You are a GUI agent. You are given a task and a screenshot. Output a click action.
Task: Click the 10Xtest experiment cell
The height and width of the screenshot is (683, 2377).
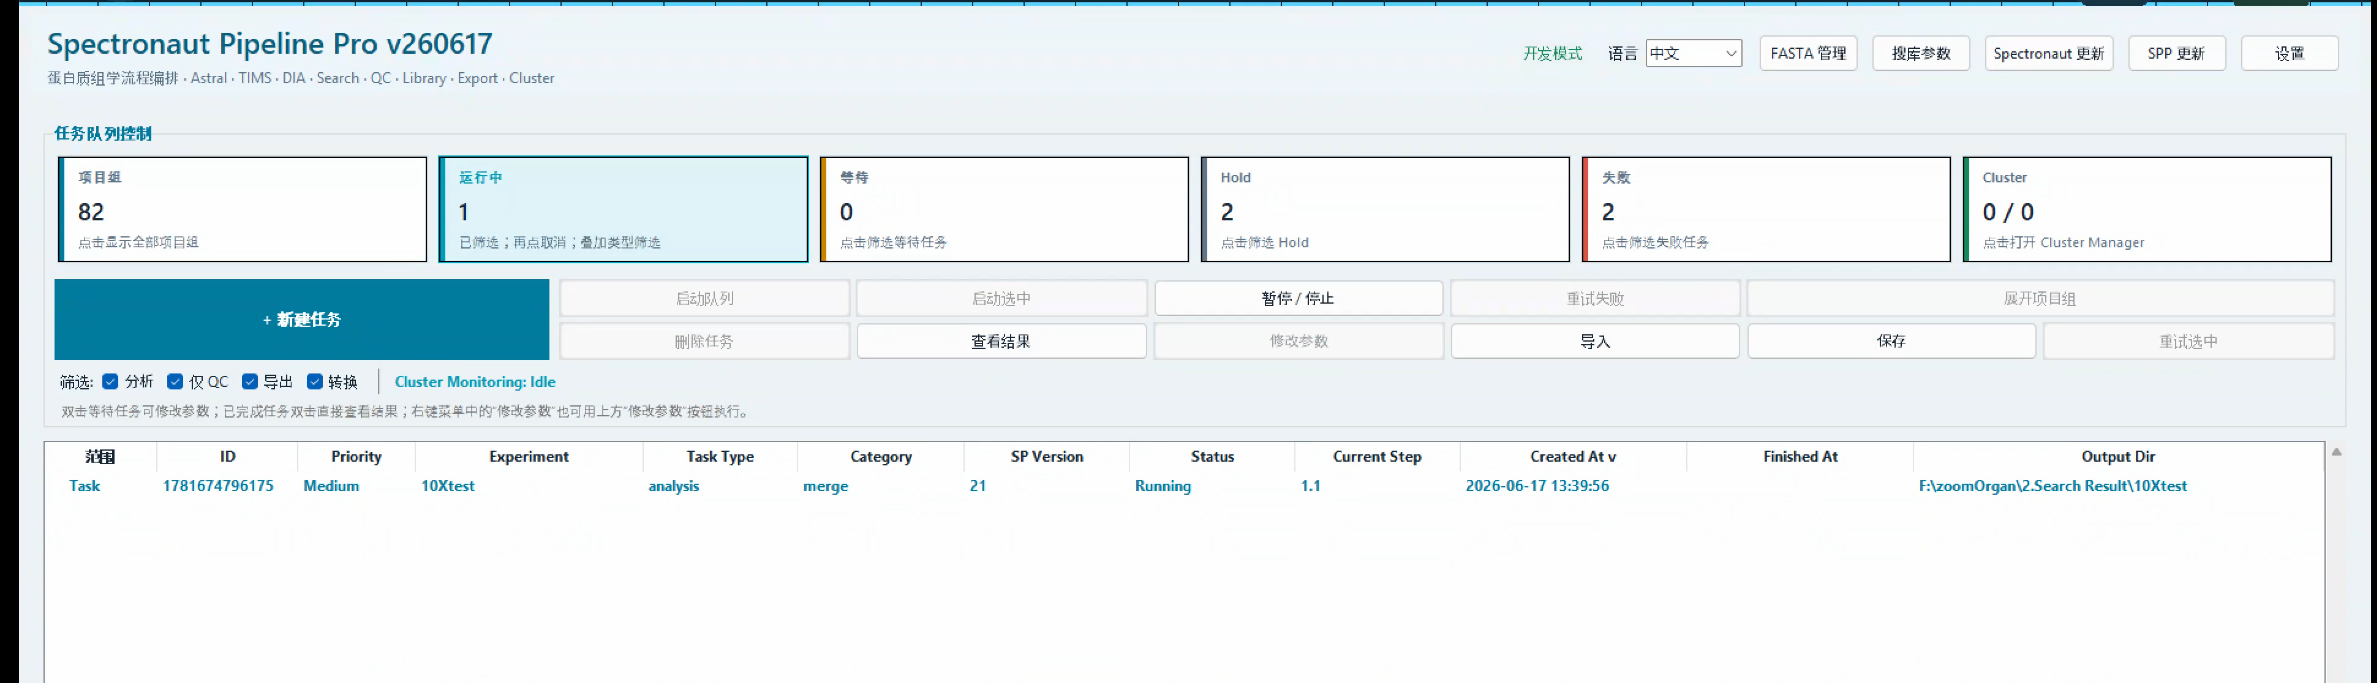tap(448, 486)
